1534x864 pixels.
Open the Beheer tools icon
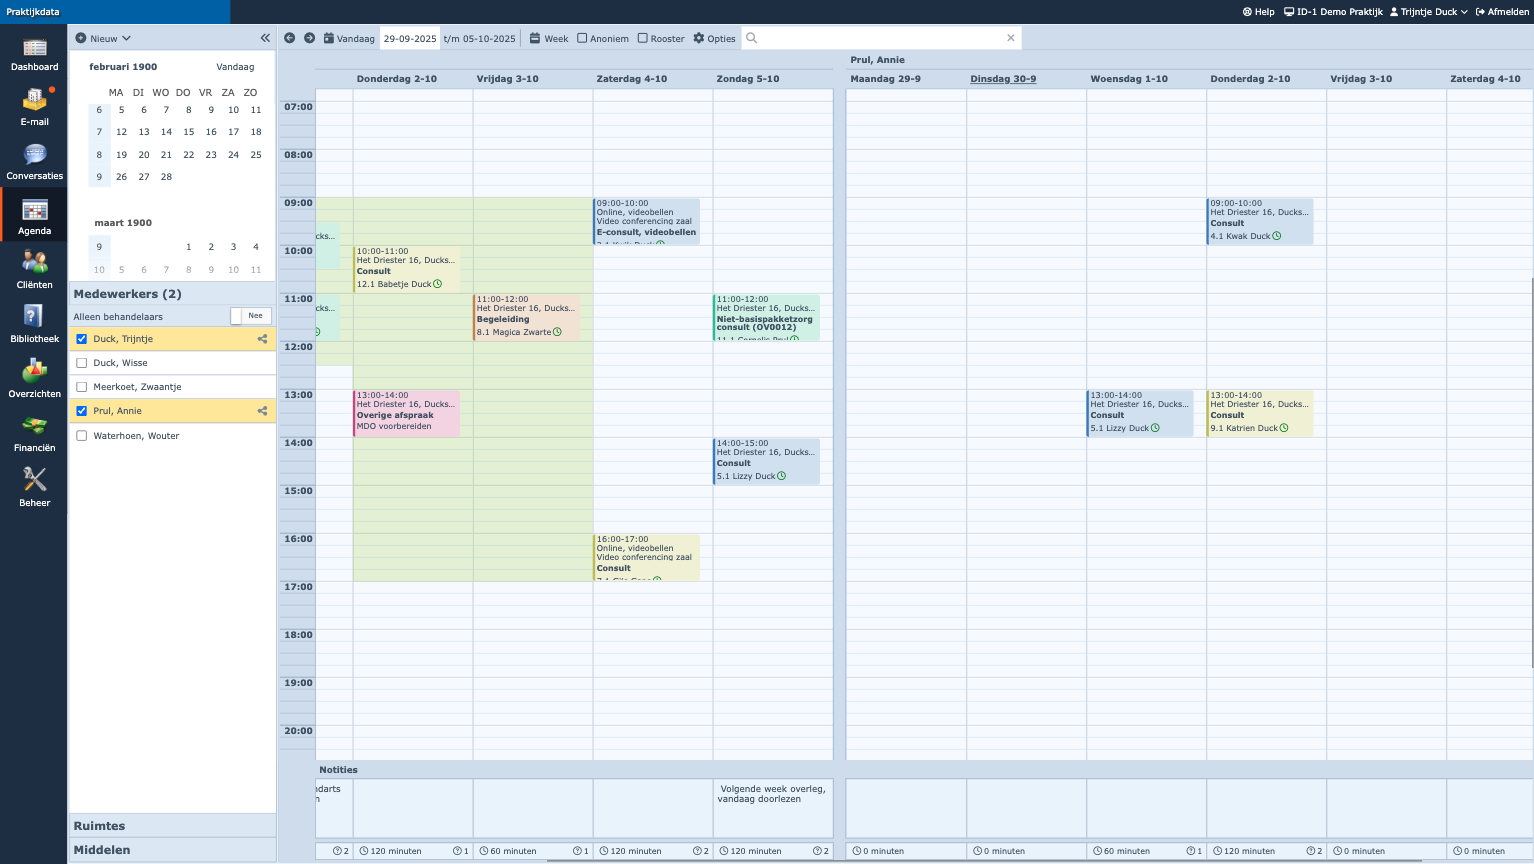coord(34,483)
